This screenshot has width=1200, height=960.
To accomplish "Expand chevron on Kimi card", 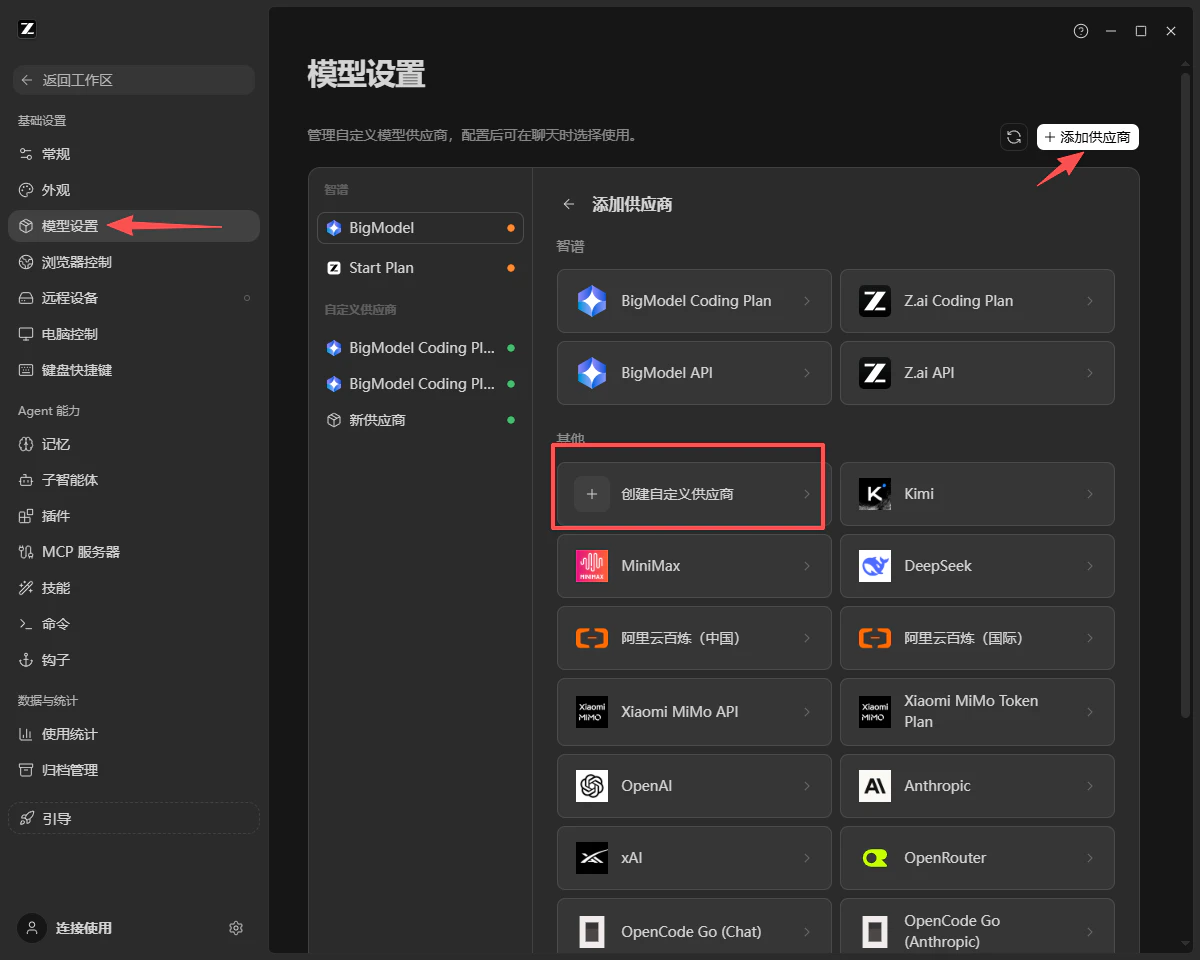I will coord(1090,494).
